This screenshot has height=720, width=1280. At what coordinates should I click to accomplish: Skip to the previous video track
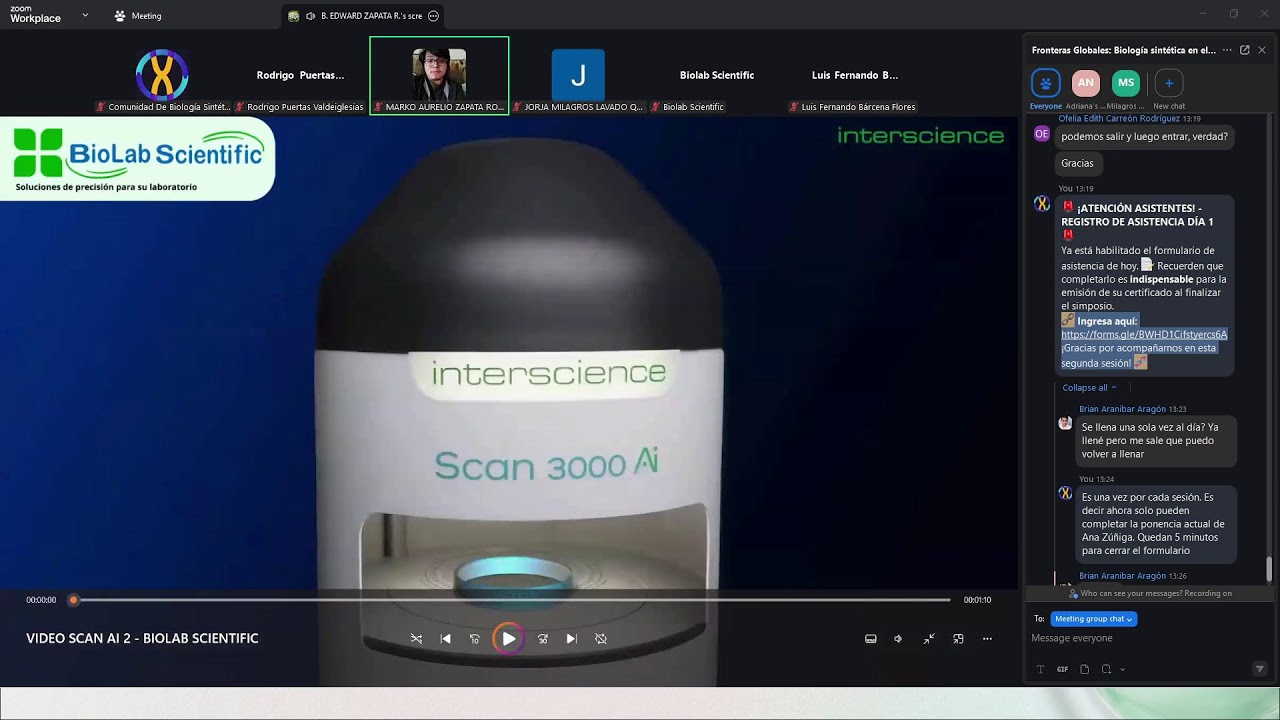coord(446,639)
